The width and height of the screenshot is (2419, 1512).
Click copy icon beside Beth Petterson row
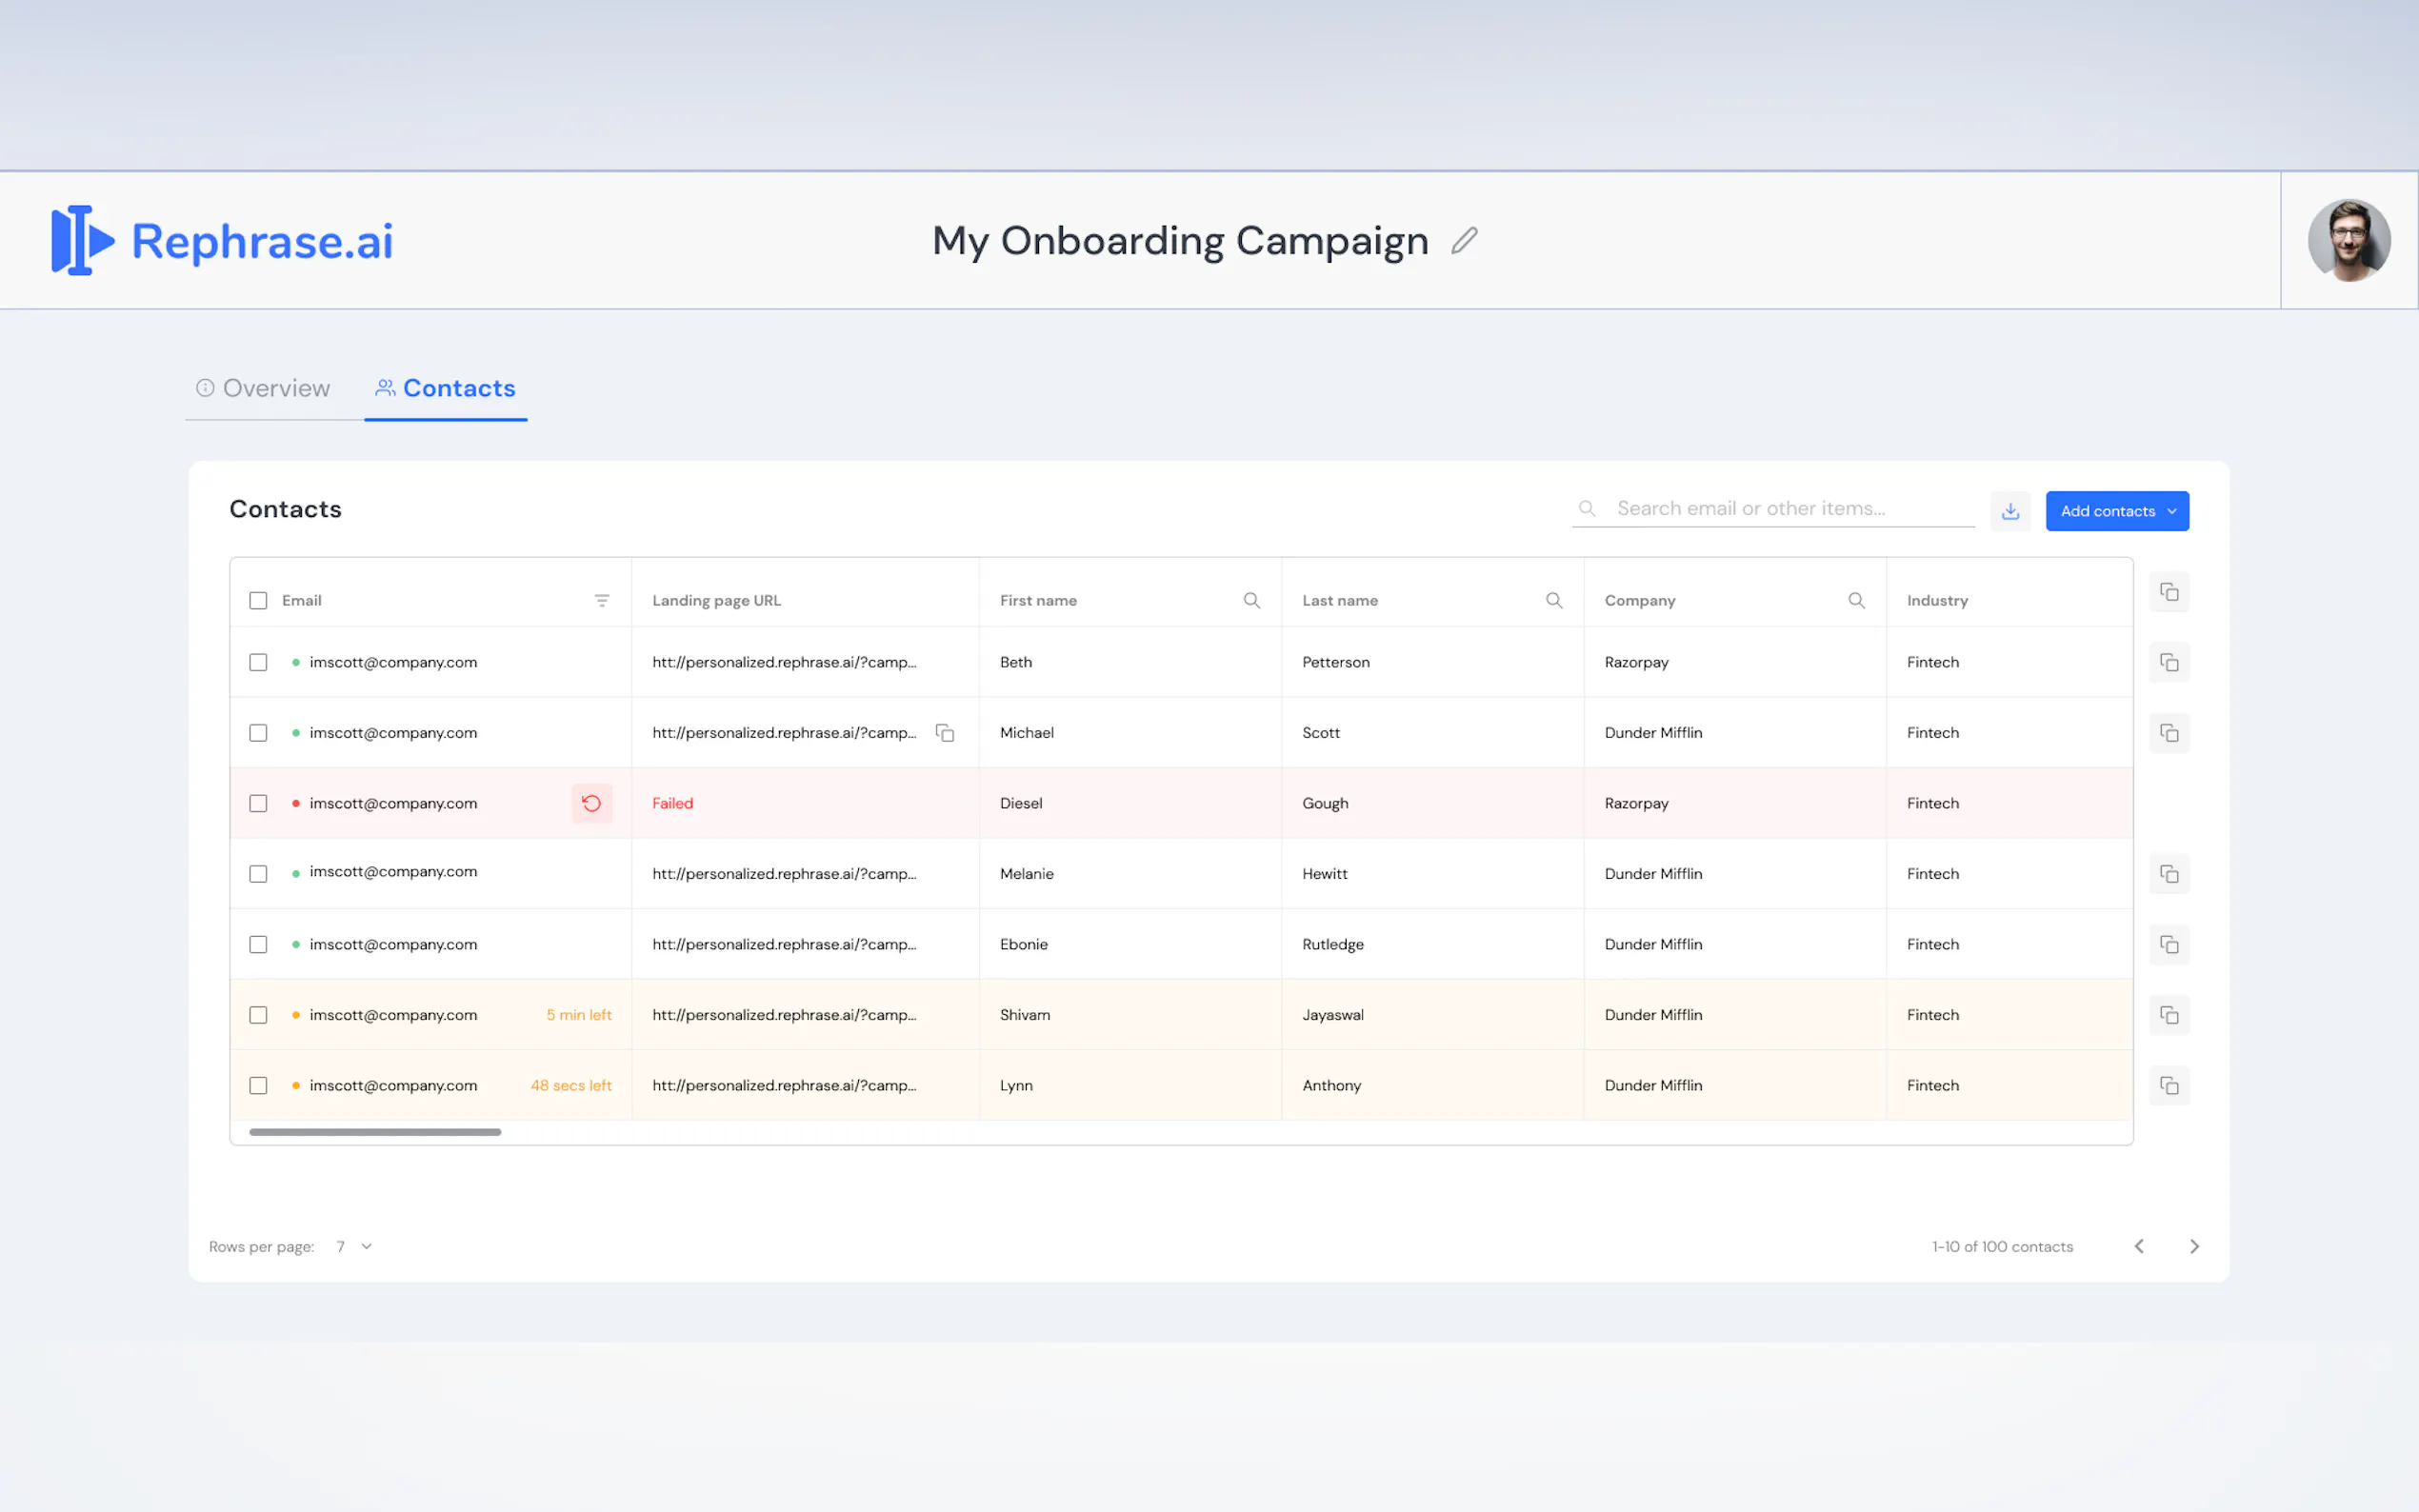point(2168,662)
